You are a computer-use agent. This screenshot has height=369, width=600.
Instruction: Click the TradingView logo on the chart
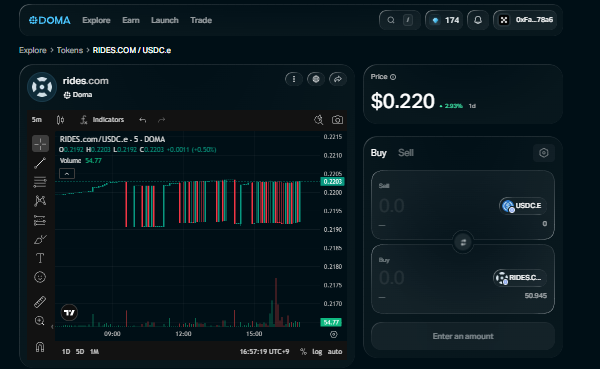point(69,313)
